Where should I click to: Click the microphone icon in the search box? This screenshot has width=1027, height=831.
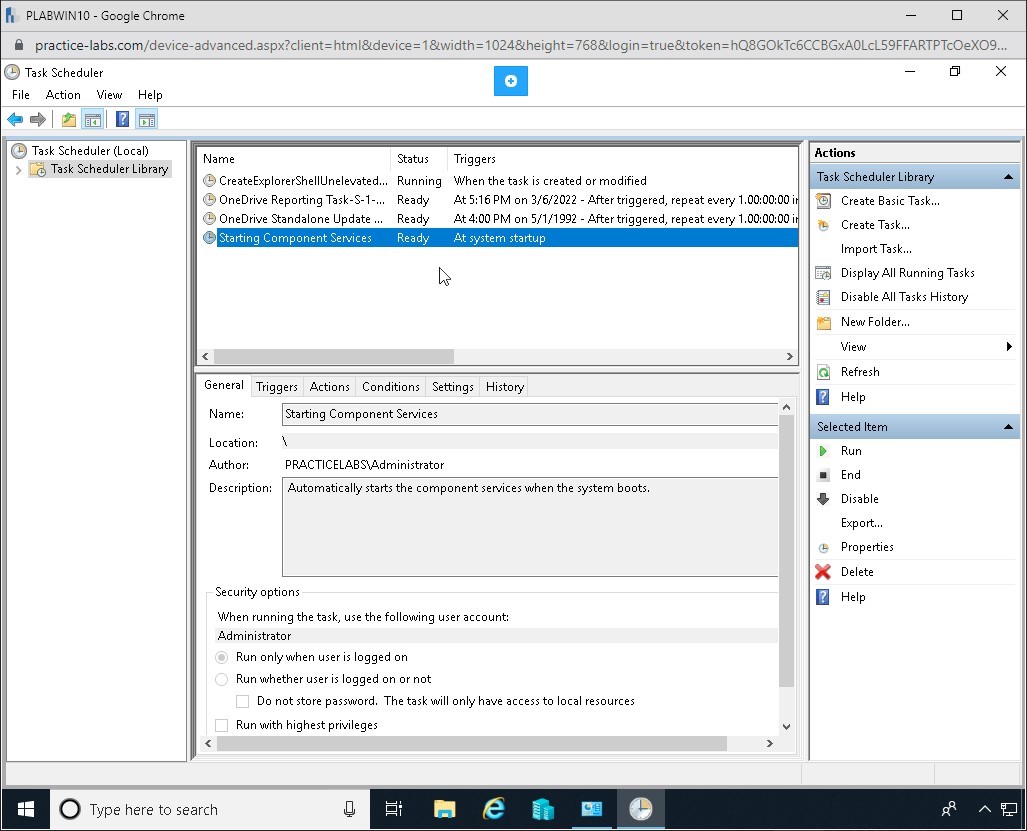(350, 810)
